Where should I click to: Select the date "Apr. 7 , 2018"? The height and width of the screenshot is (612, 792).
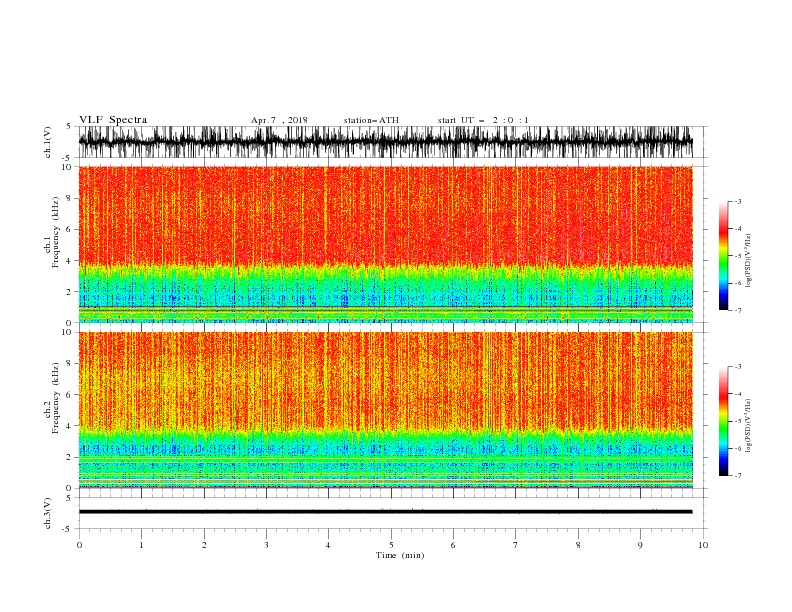click(x=279, y=120)
